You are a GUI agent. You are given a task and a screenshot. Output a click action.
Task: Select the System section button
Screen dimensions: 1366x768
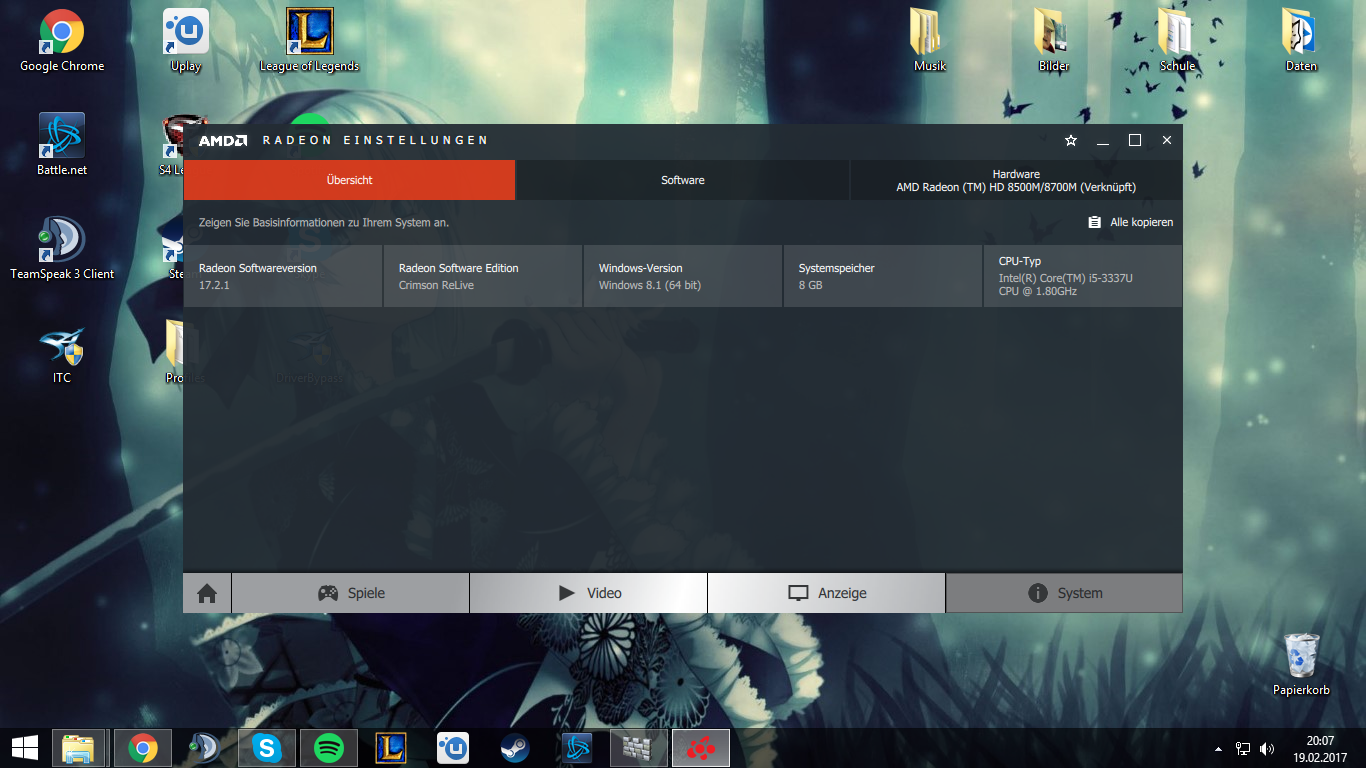click(1064, 593)
